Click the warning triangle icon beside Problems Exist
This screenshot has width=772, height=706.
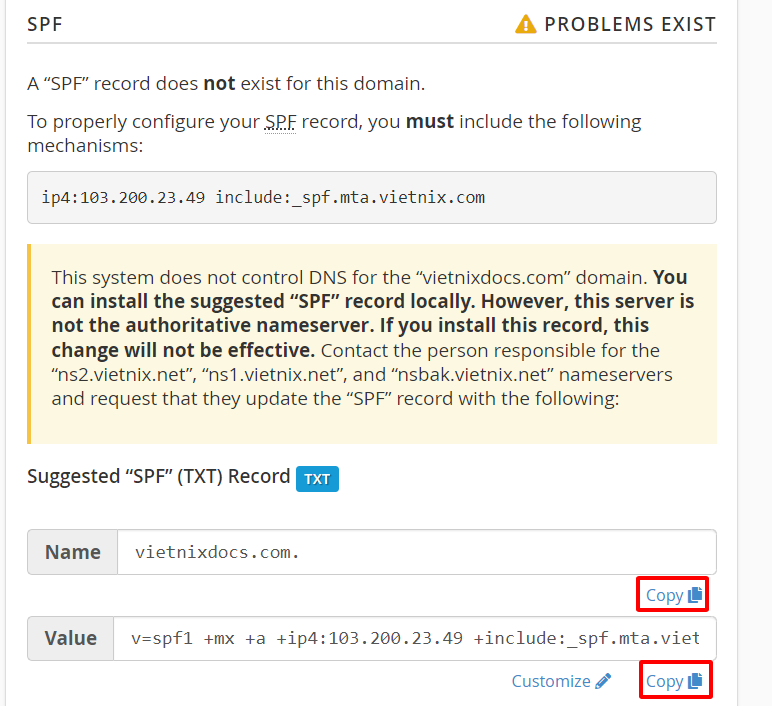[525, 24]
